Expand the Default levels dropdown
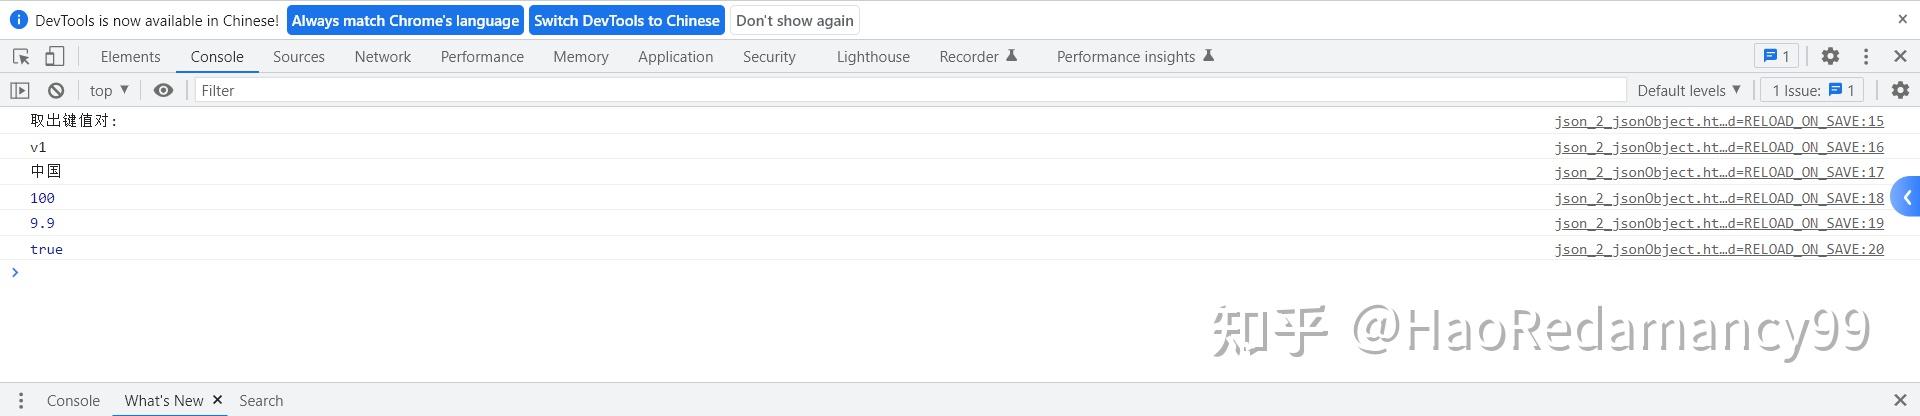 point(1689,90)
